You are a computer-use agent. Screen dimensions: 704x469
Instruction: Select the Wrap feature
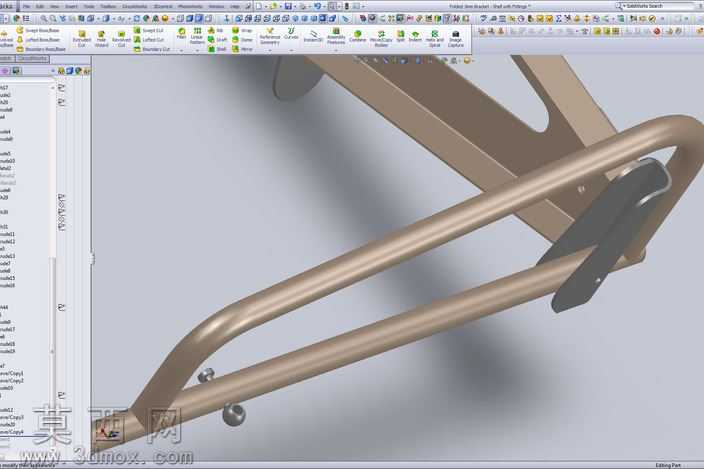[x=242, y=30]
